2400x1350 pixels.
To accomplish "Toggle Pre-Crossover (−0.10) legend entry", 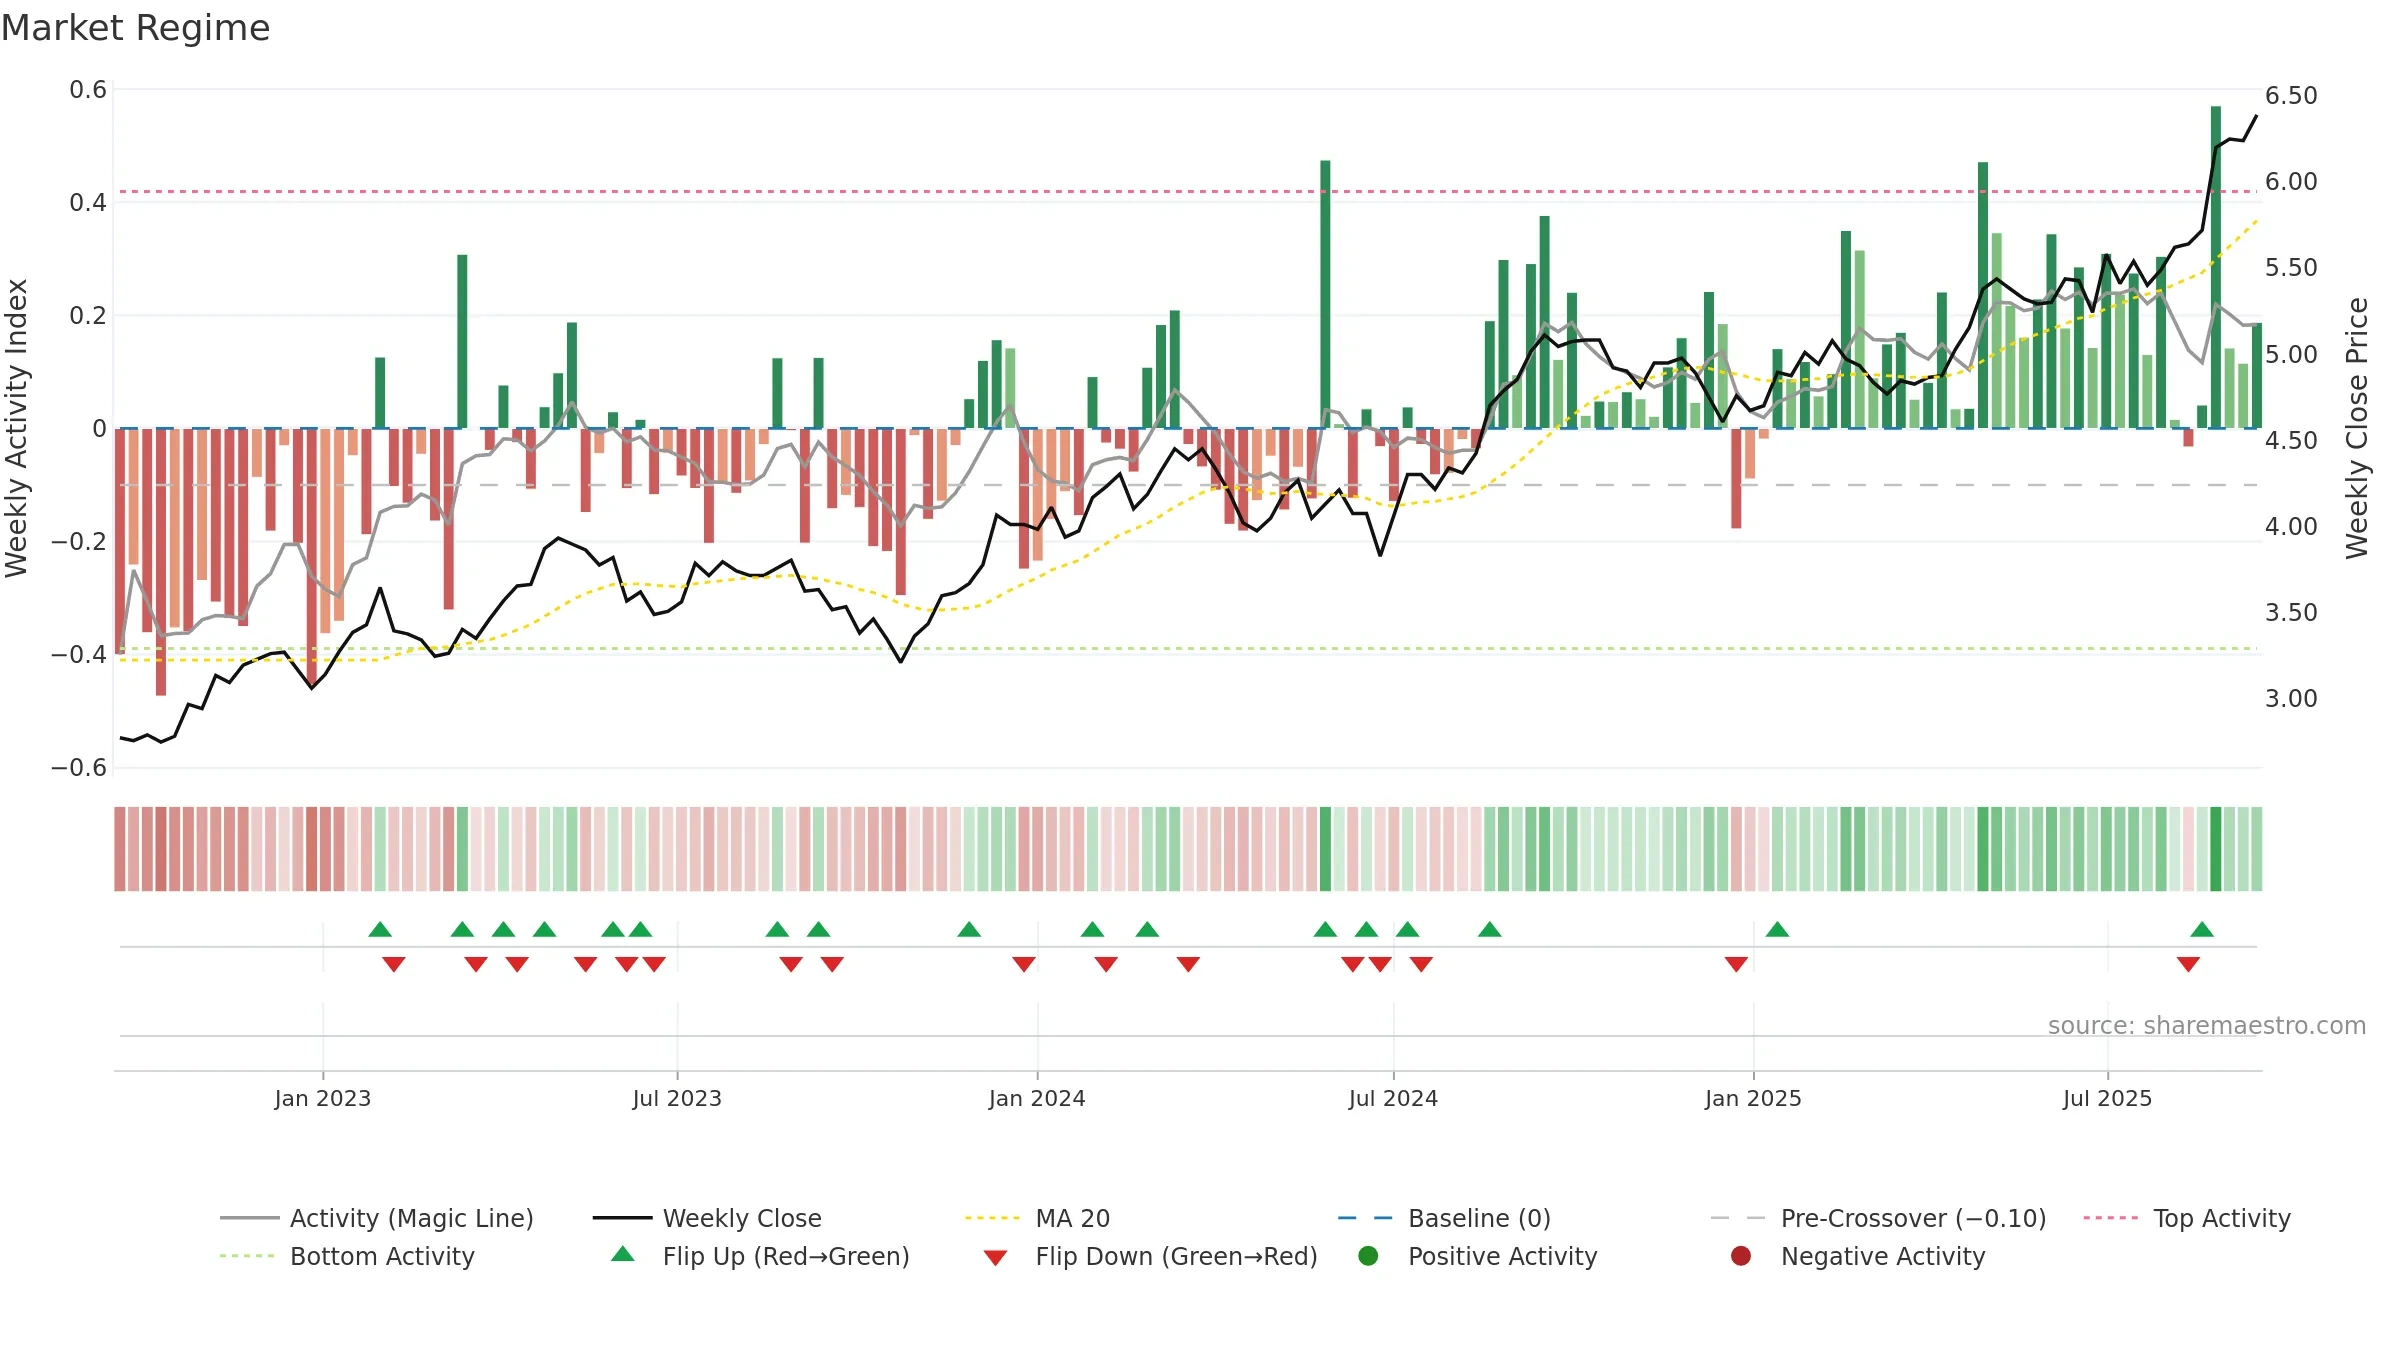I will click(x=1878, y=1218).
